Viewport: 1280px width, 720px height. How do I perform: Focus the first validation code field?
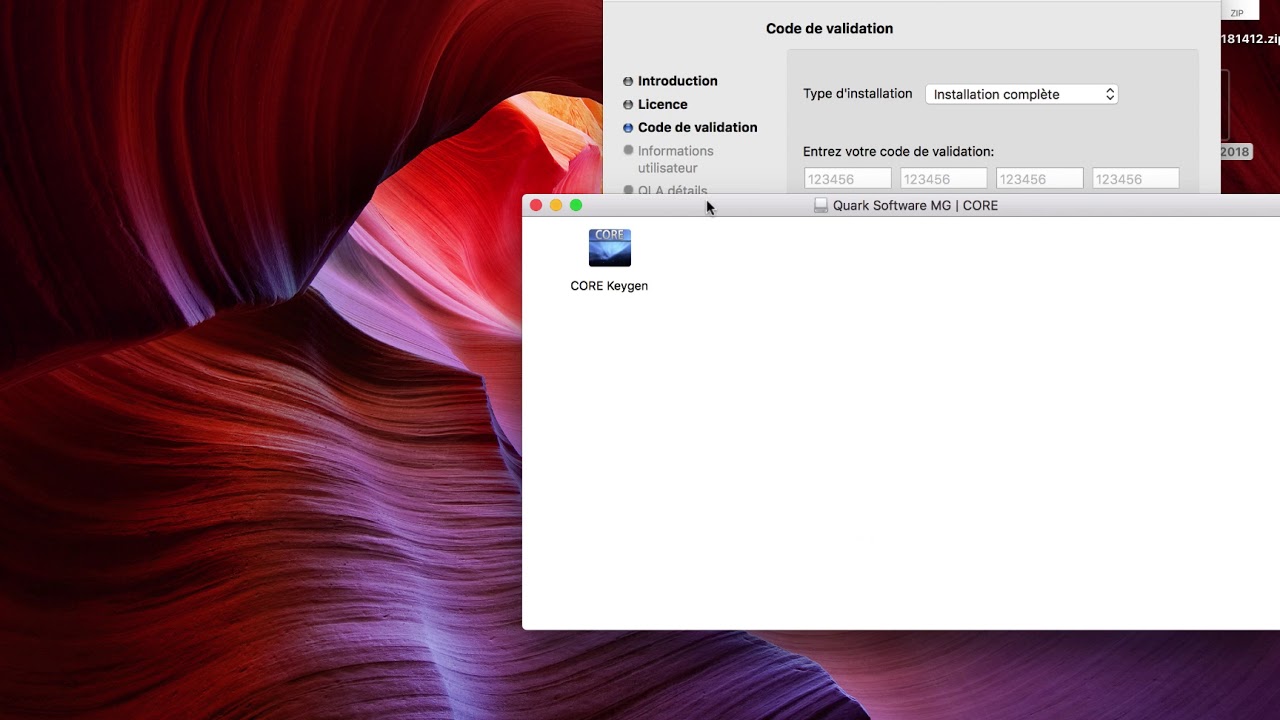(847, 179)
